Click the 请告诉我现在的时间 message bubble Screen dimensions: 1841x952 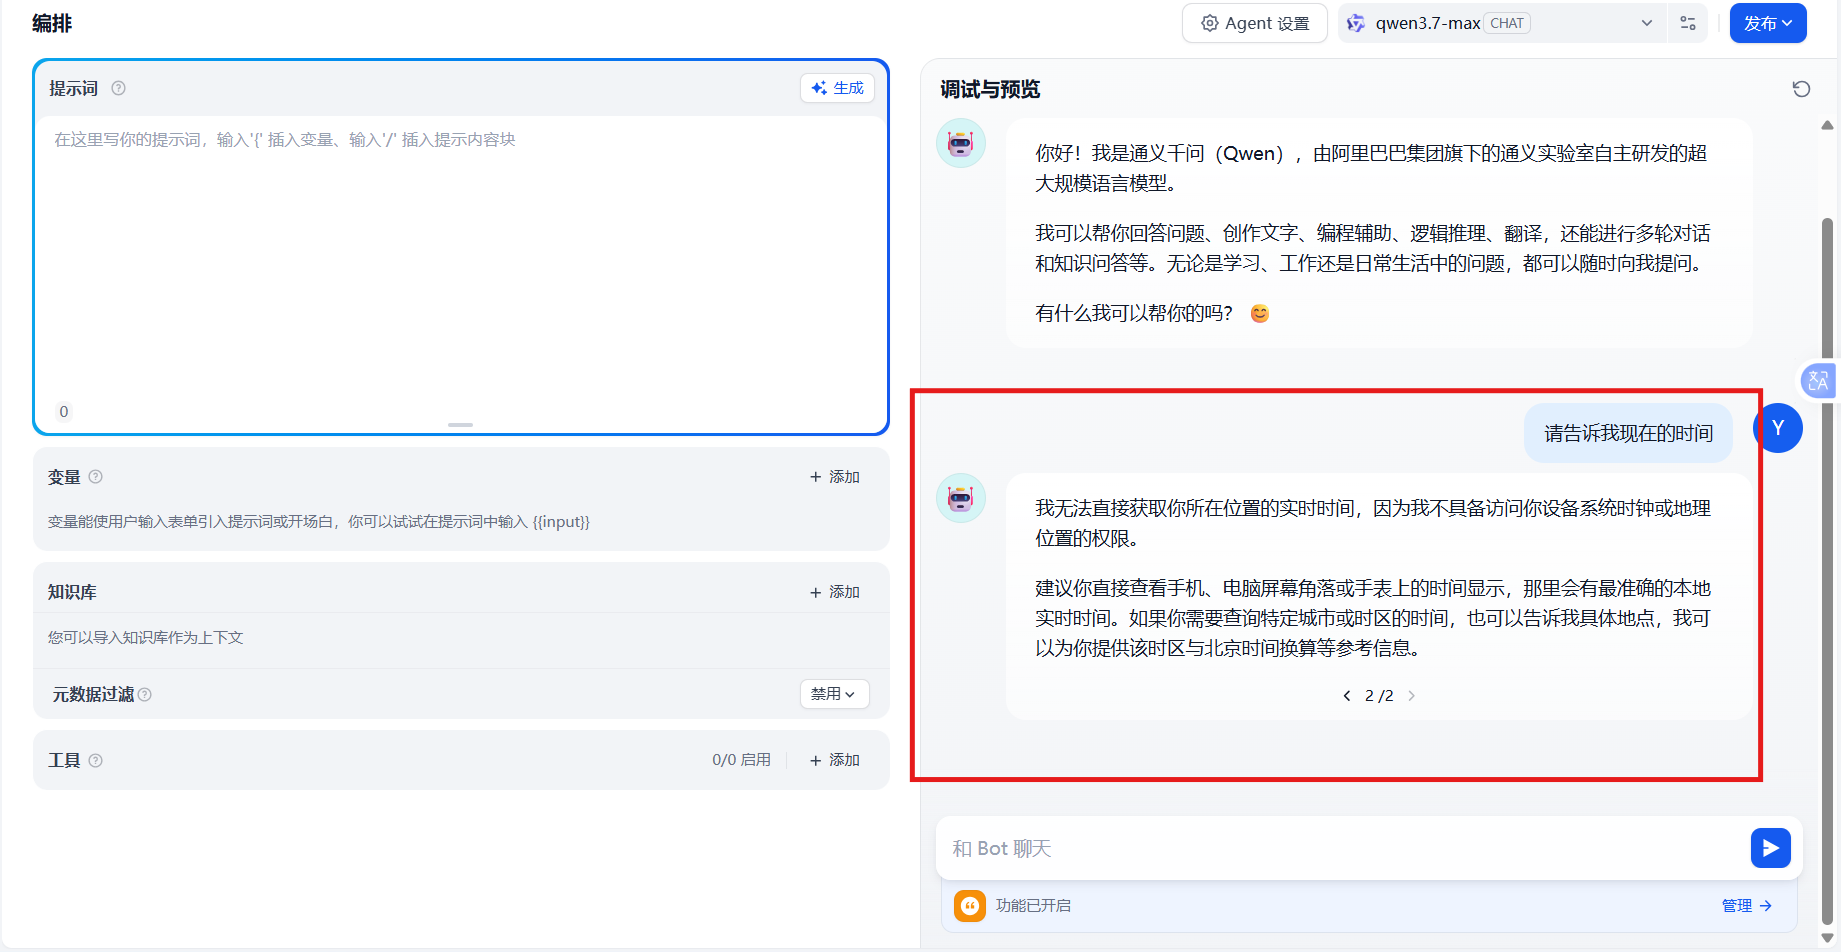tap(1628, 433)
